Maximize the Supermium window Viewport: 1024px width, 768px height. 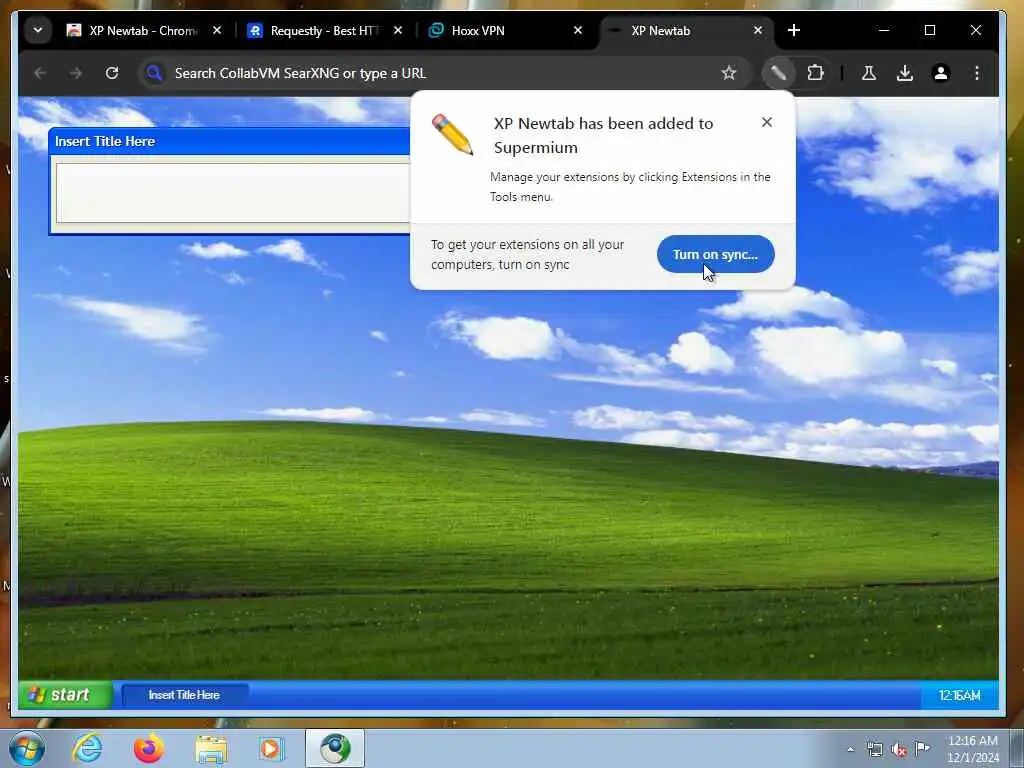point(930,30)
